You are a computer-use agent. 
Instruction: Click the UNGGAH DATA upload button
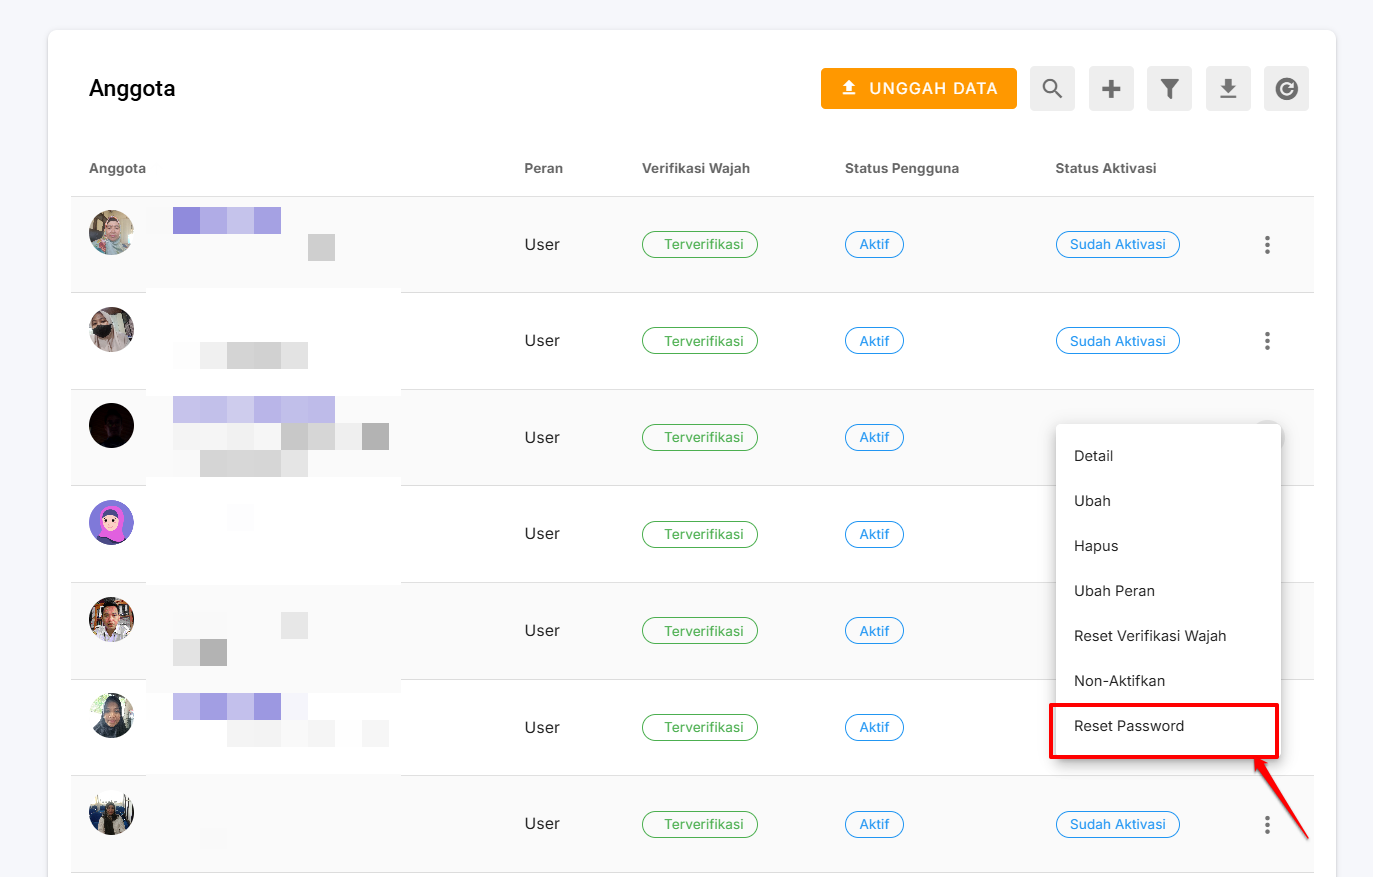click(918, 88)
